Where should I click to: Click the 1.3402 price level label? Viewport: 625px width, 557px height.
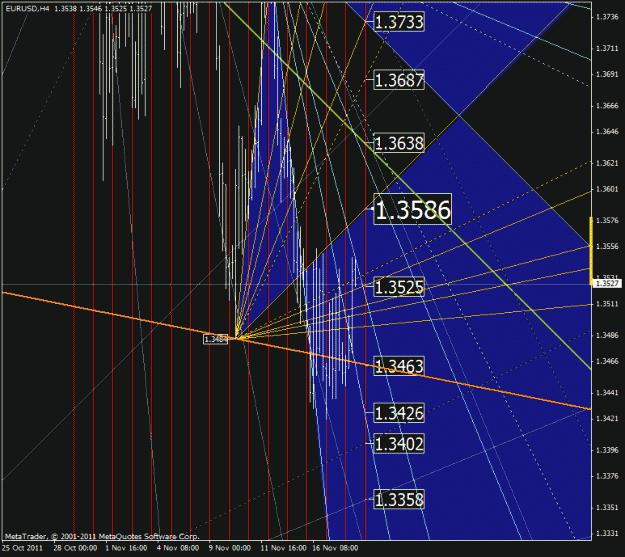tap(399, 443)
